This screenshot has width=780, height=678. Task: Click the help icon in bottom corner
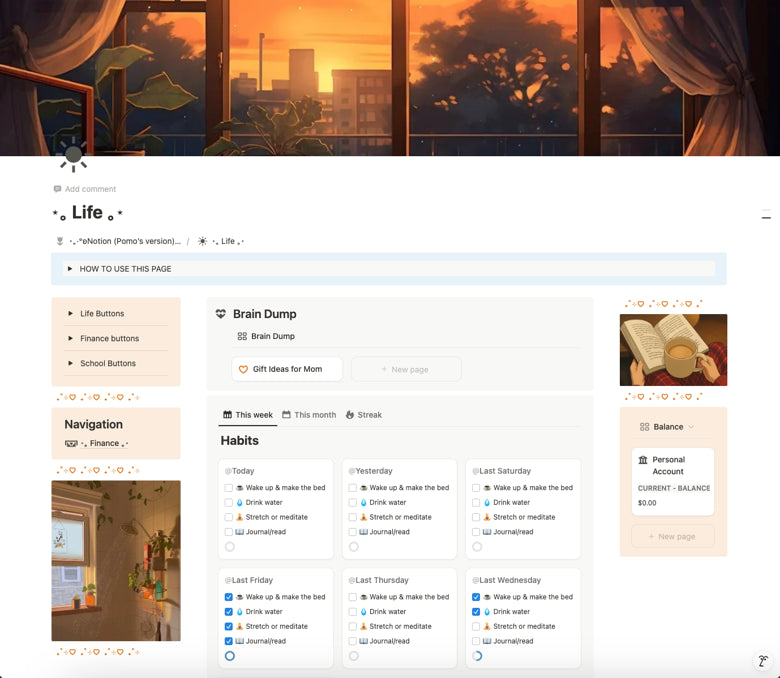coord(762,661)
